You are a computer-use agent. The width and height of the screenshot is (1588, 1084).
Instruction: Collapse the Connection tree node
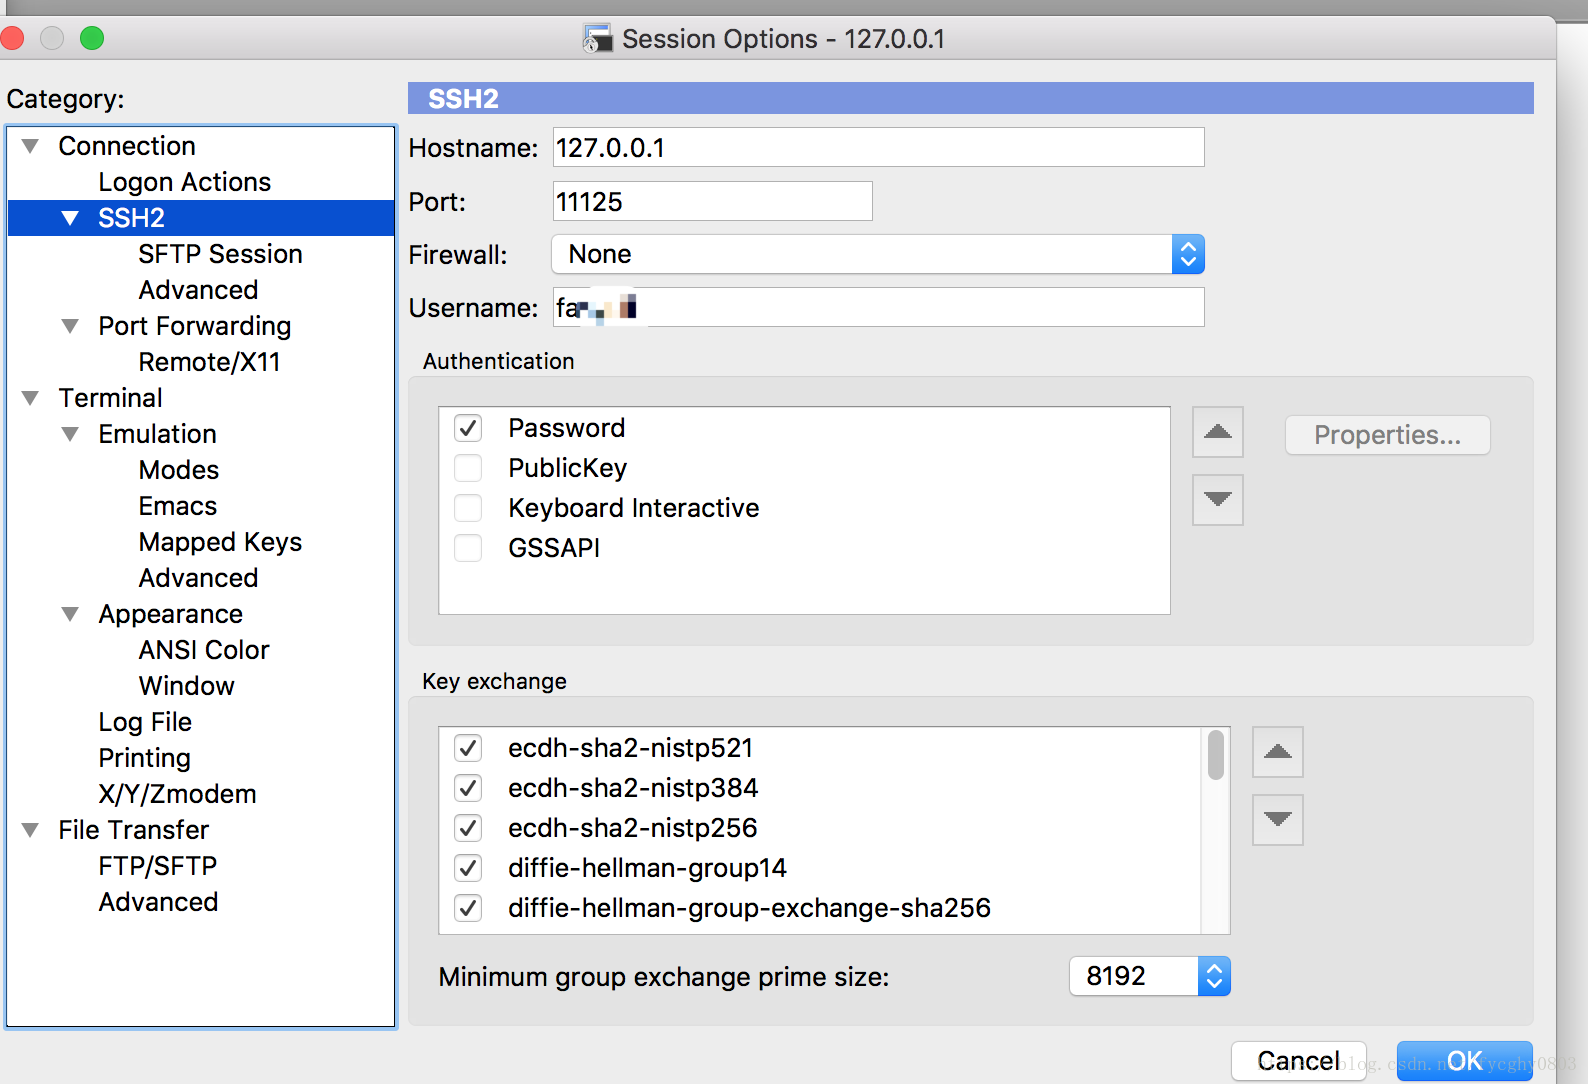(x=30, y=146)
